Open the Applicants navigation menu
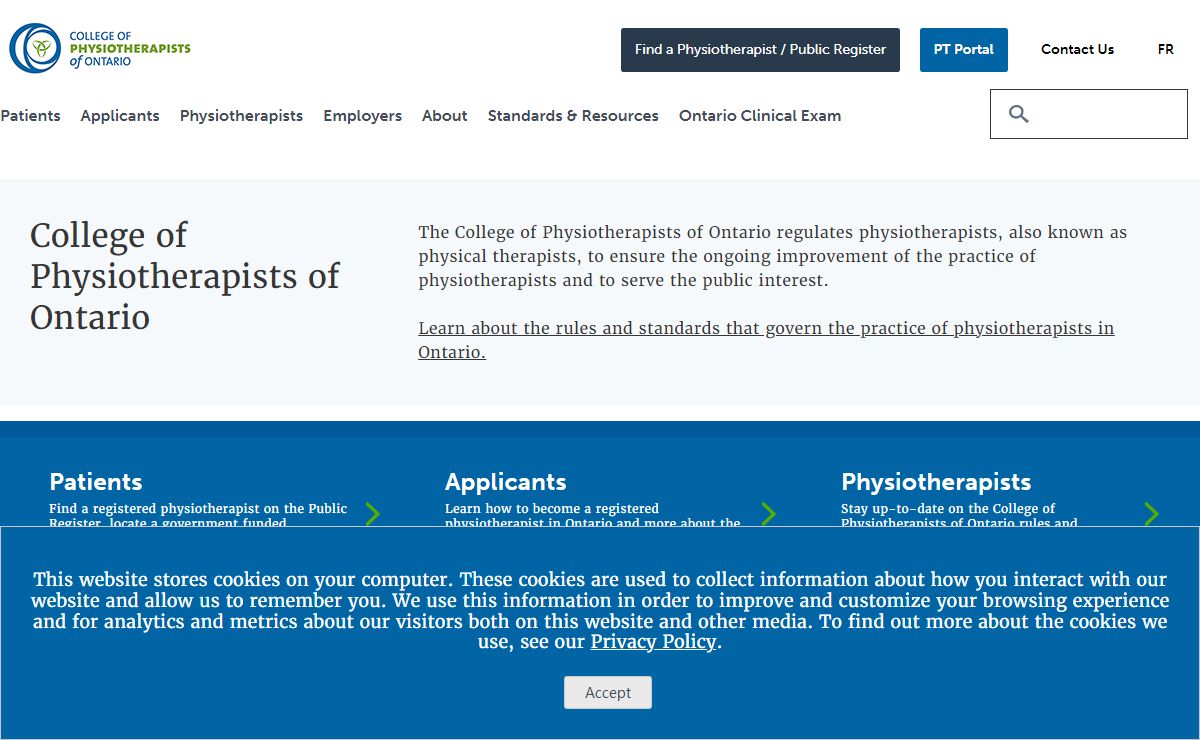This screenshot has width=1200, height=740. pyautogui.click(x=120, y=116)
